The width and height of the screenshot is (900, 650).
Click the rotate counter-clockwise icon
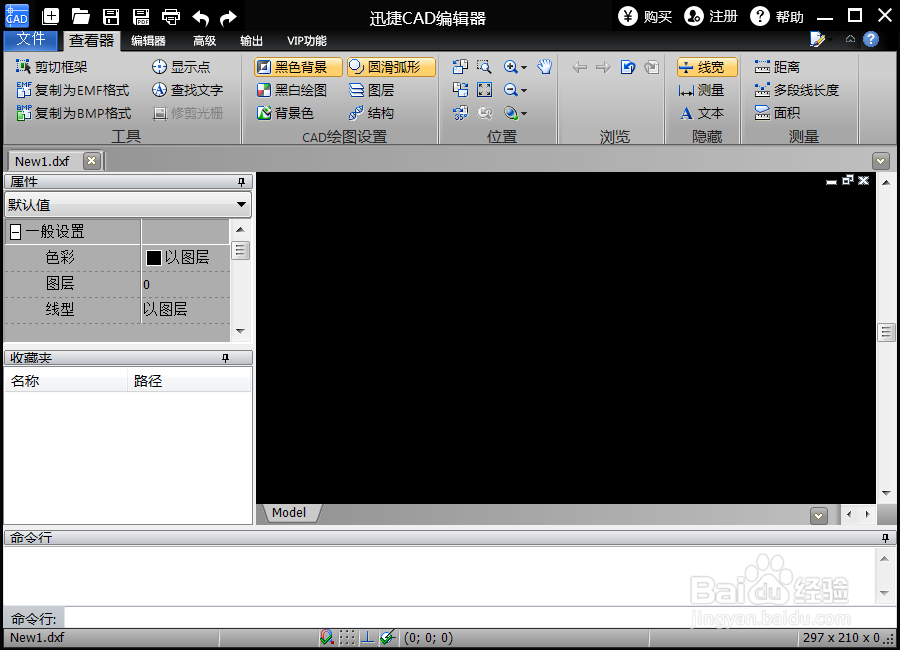pyautogui.click(x=460, y=67)
